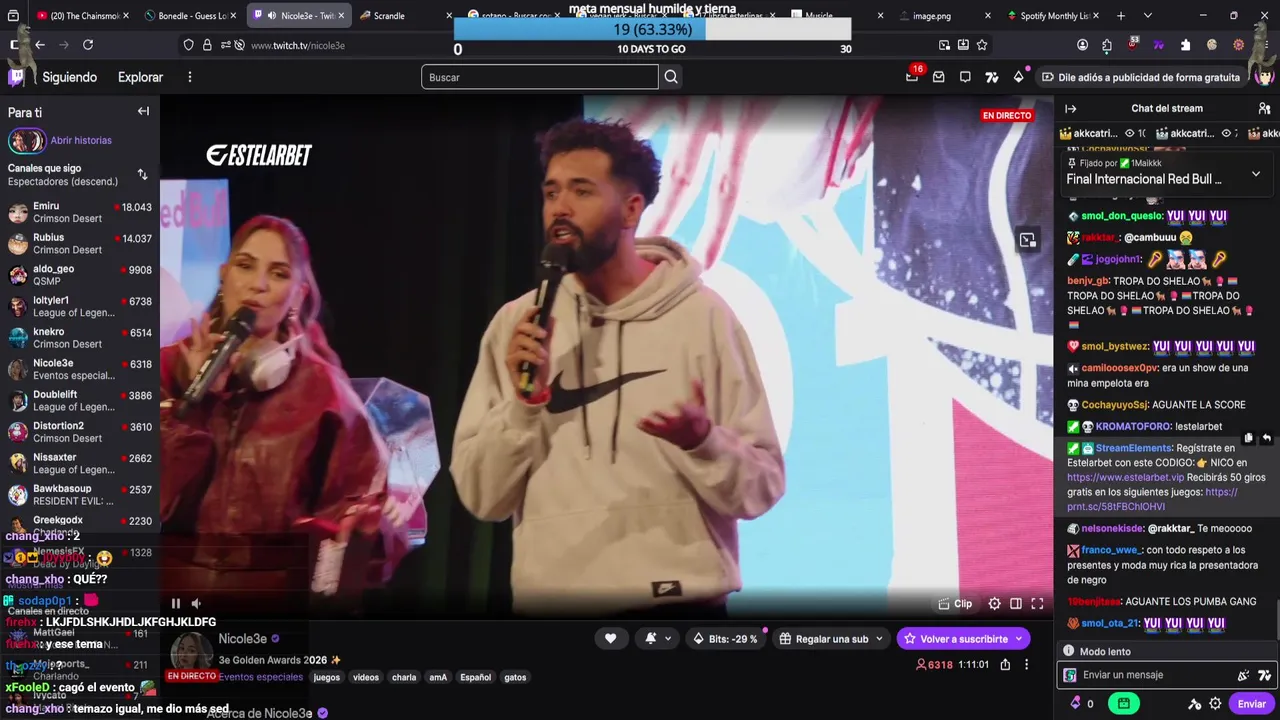Open the inbox notifications icon

pyautogui.click(x=939, y=77)
